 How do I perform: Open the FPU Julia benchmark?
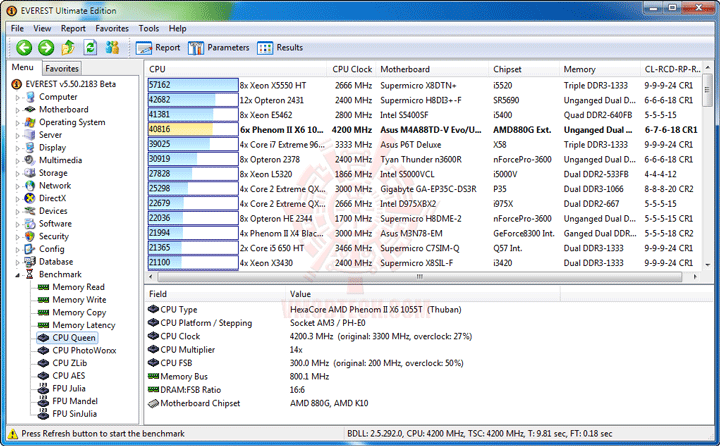(x=69, y=389)
